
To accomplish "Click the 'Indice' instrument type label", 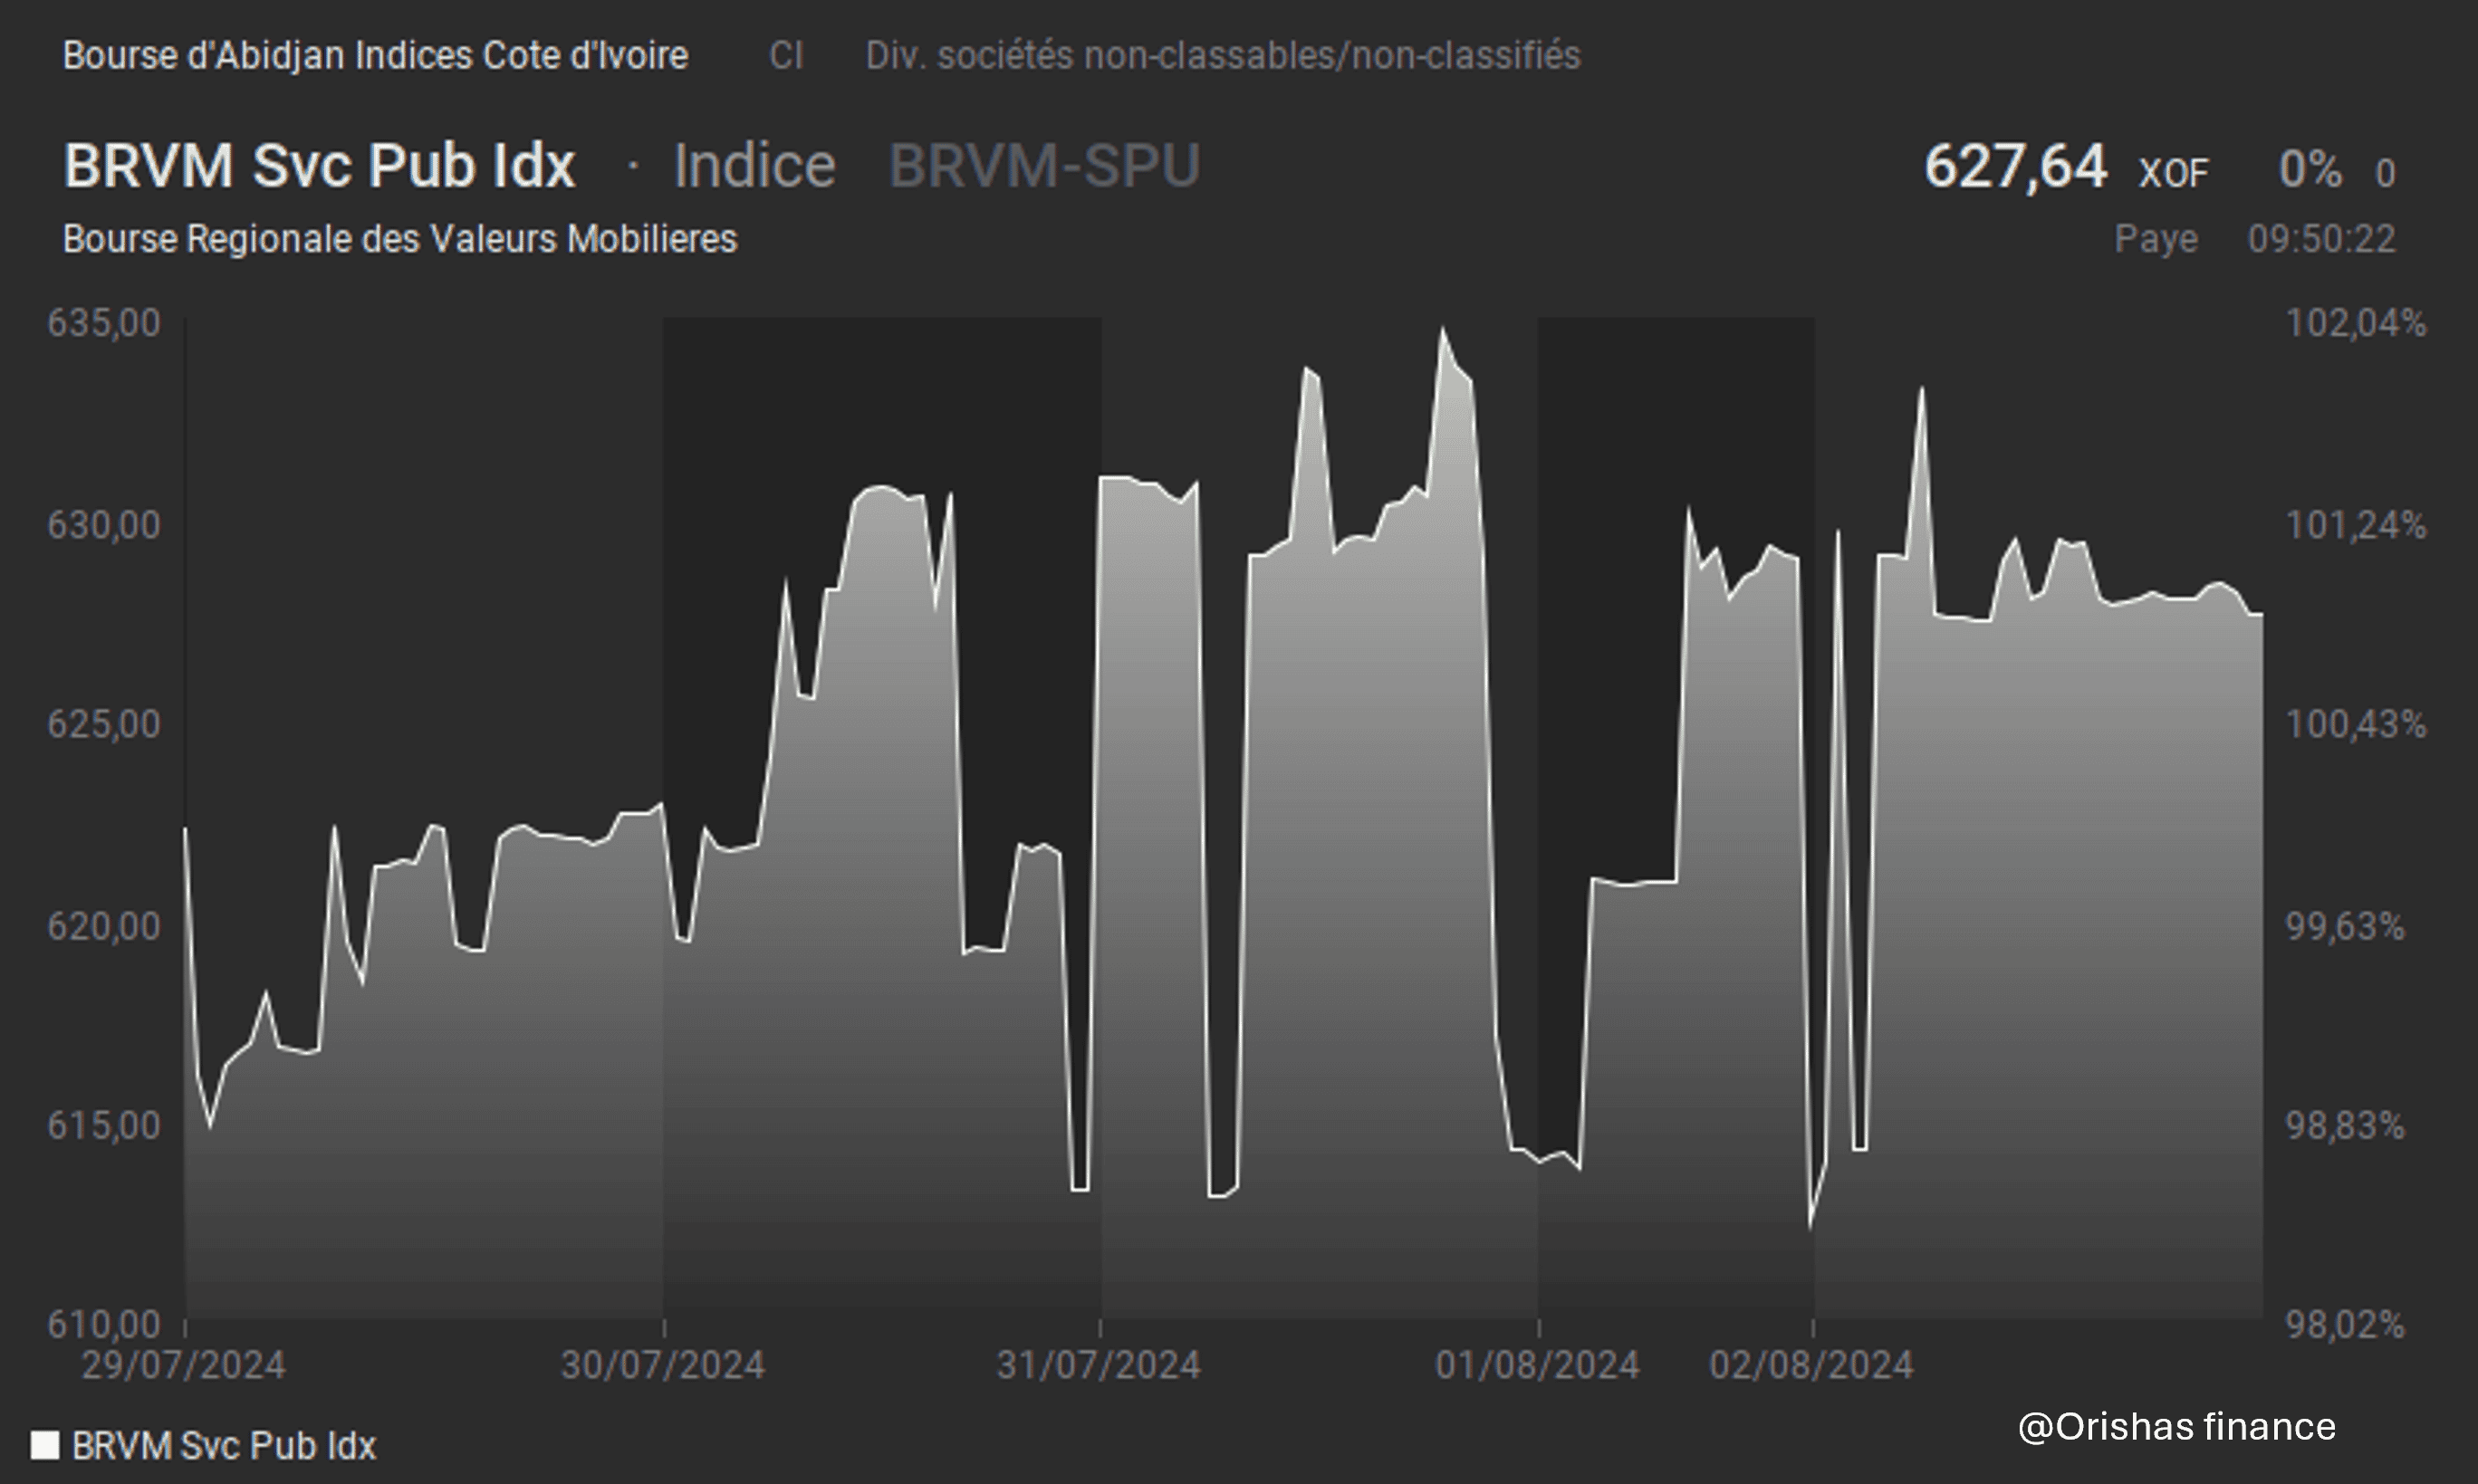I will tap(754, 165).
